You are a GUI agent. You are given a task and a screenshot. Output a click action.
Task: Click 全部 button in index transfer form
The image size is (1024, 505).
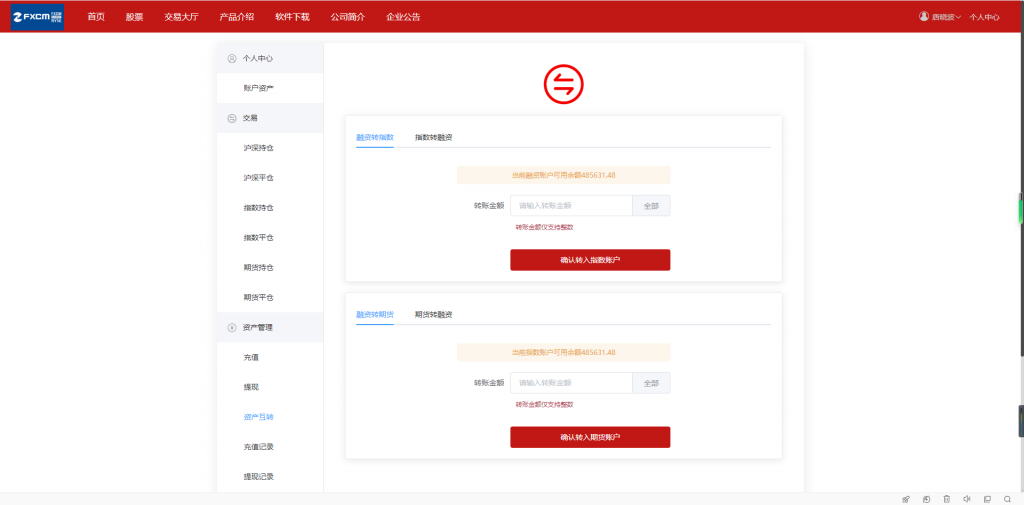pos(651,205)
